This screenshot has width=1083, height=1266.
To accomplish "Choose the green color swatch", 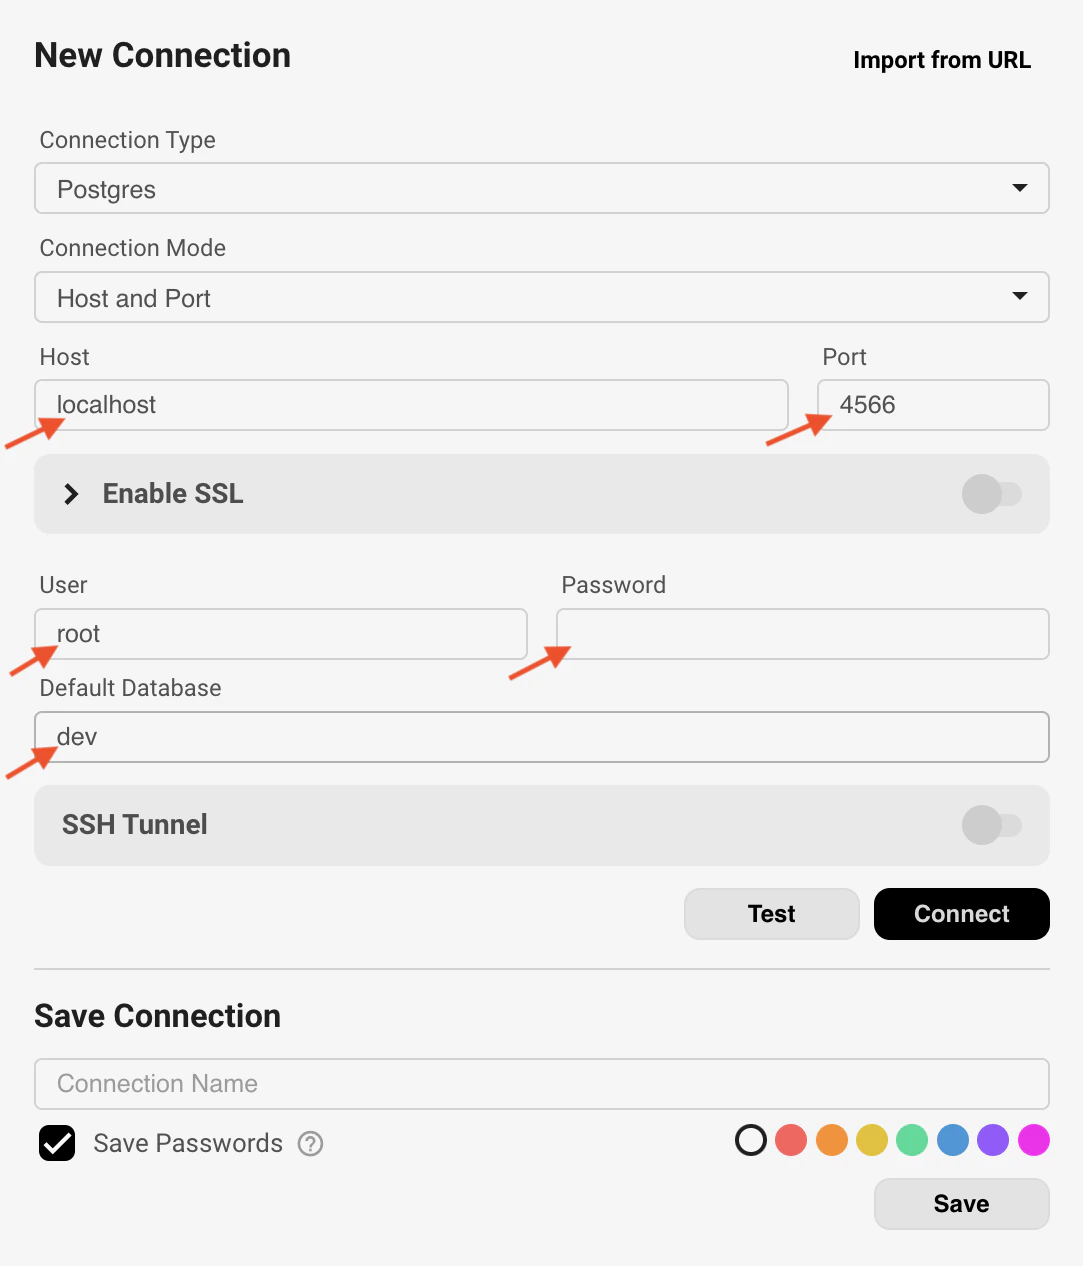I will click(912, 1140).
